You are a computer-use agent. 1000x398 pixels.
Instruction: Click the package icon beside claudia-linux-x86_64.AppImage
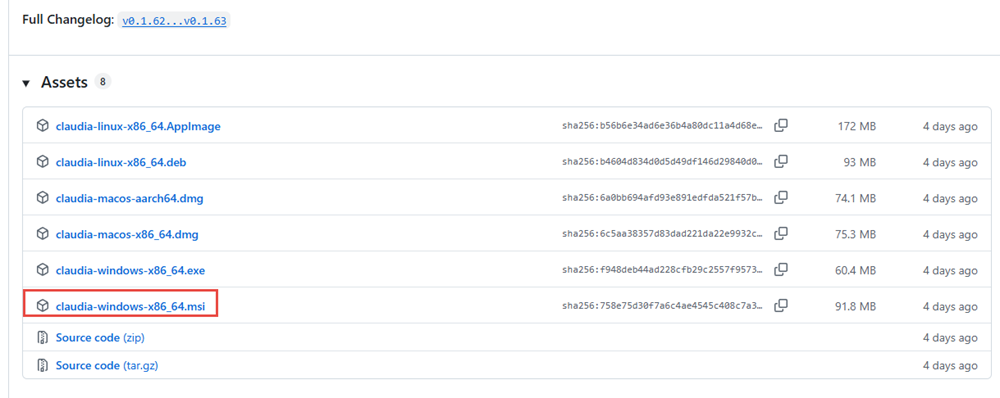coord(42,126)
